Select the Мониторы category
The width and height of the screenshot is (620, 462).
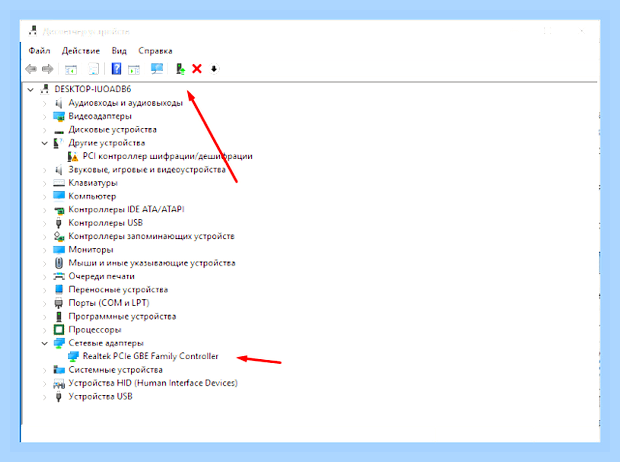91,250
